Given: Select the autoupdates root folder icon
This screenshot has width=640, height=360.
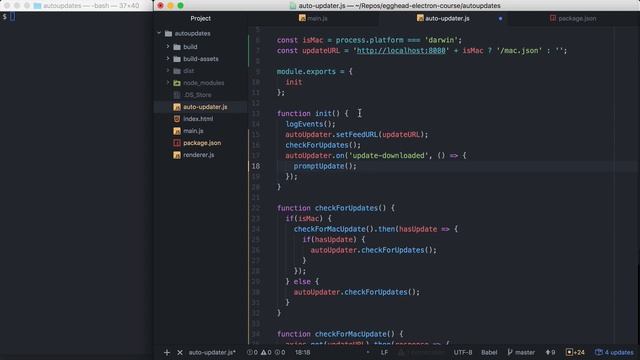Looking at the screenshot, I should point(168,33).
